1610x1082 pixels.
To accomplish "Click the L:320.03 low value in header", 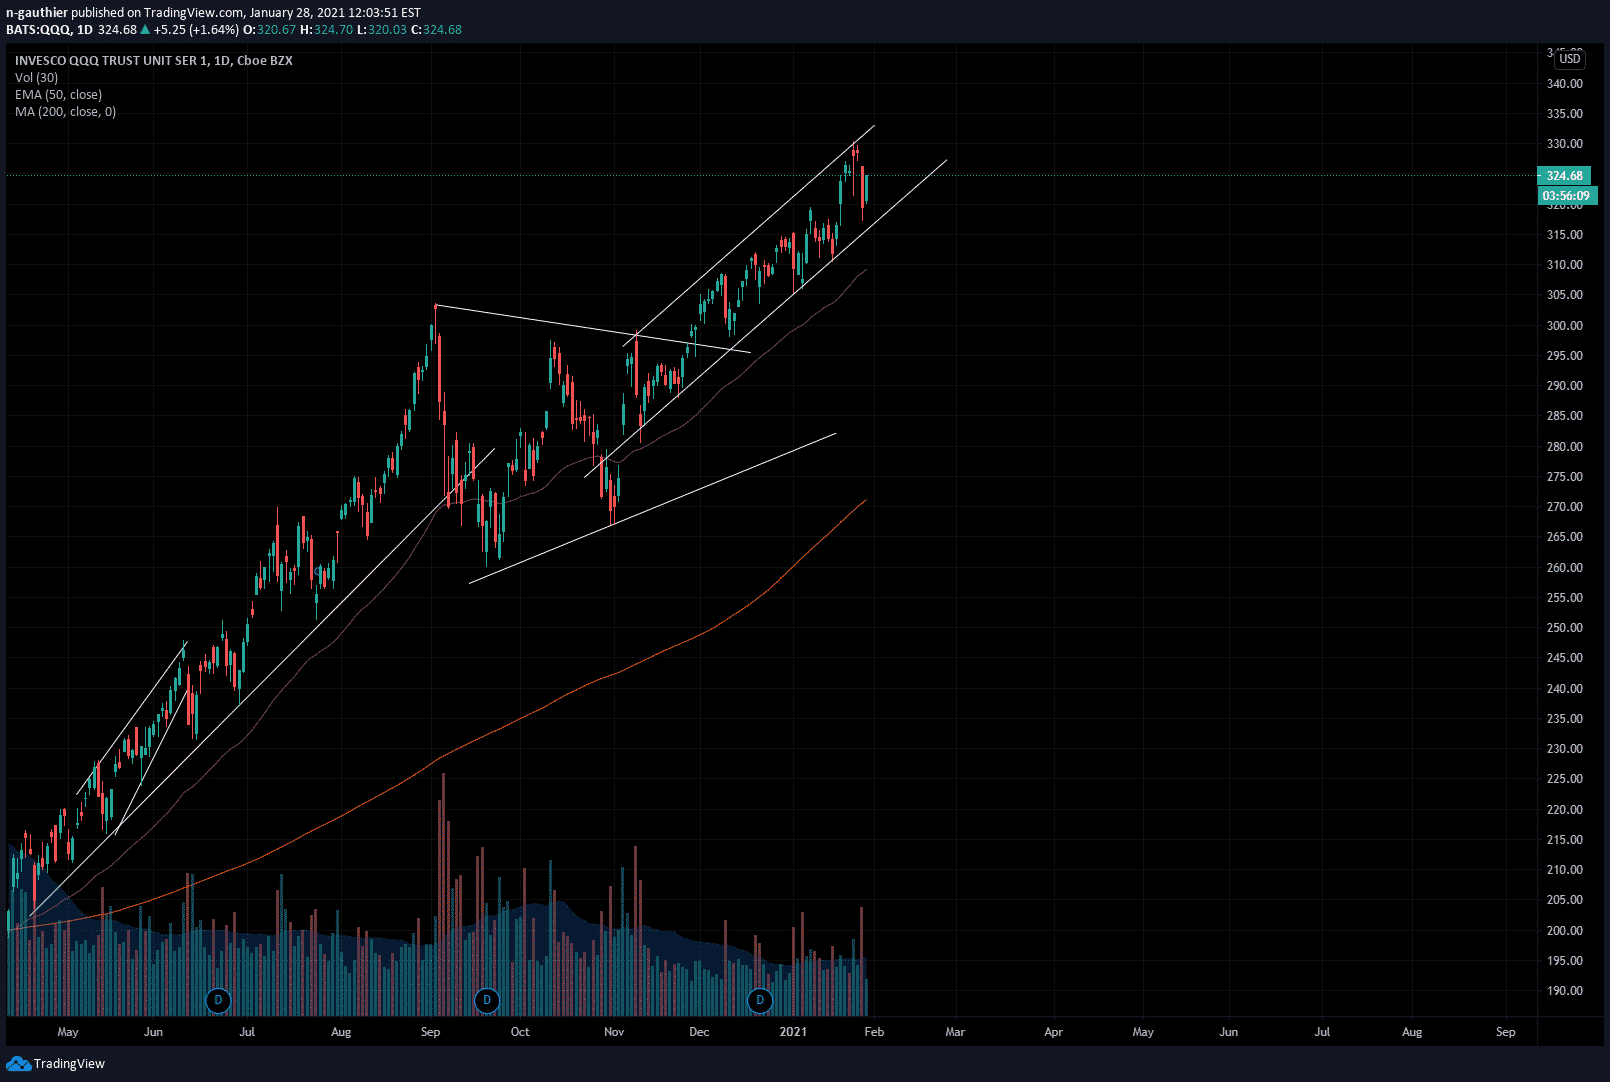I will (x=382, y=30).
